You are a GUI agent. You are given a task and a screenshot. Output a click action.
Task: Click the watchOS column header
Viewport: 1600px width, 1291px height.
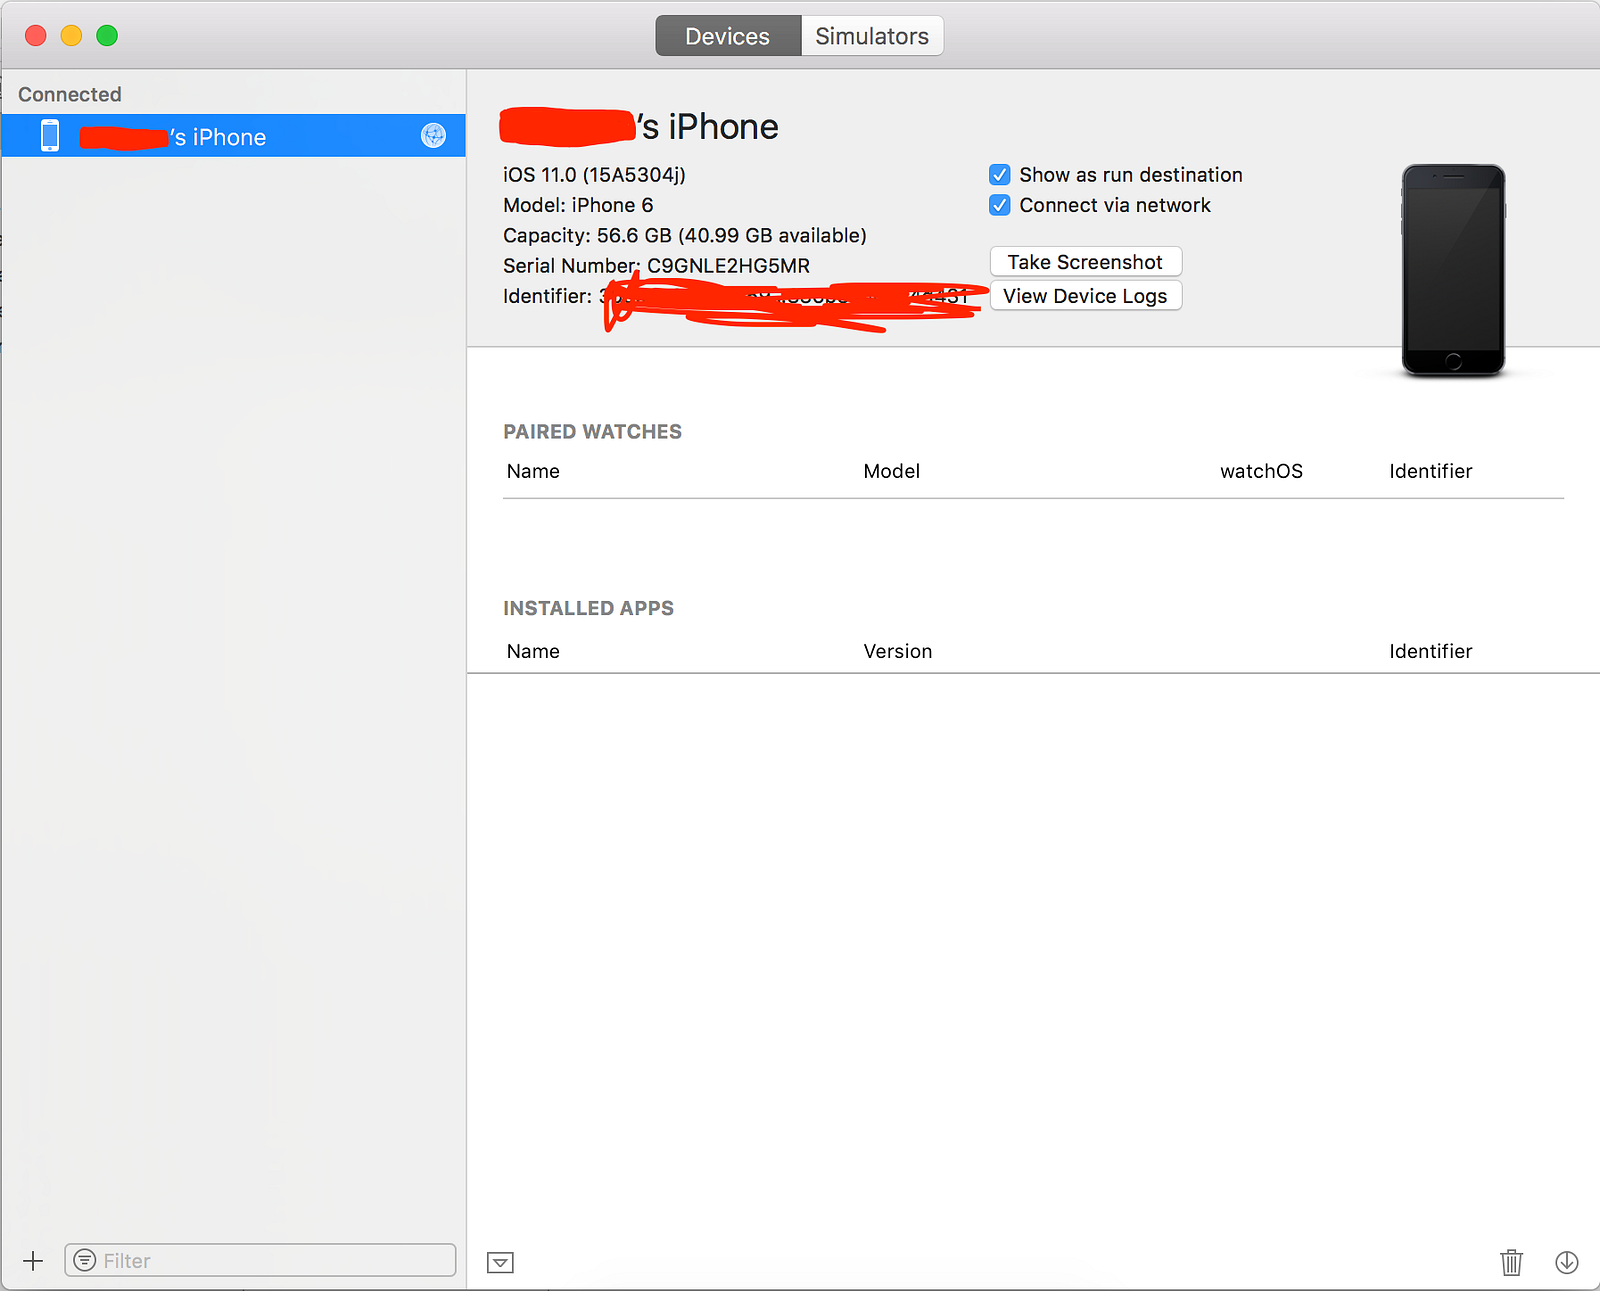point(1261,471)
